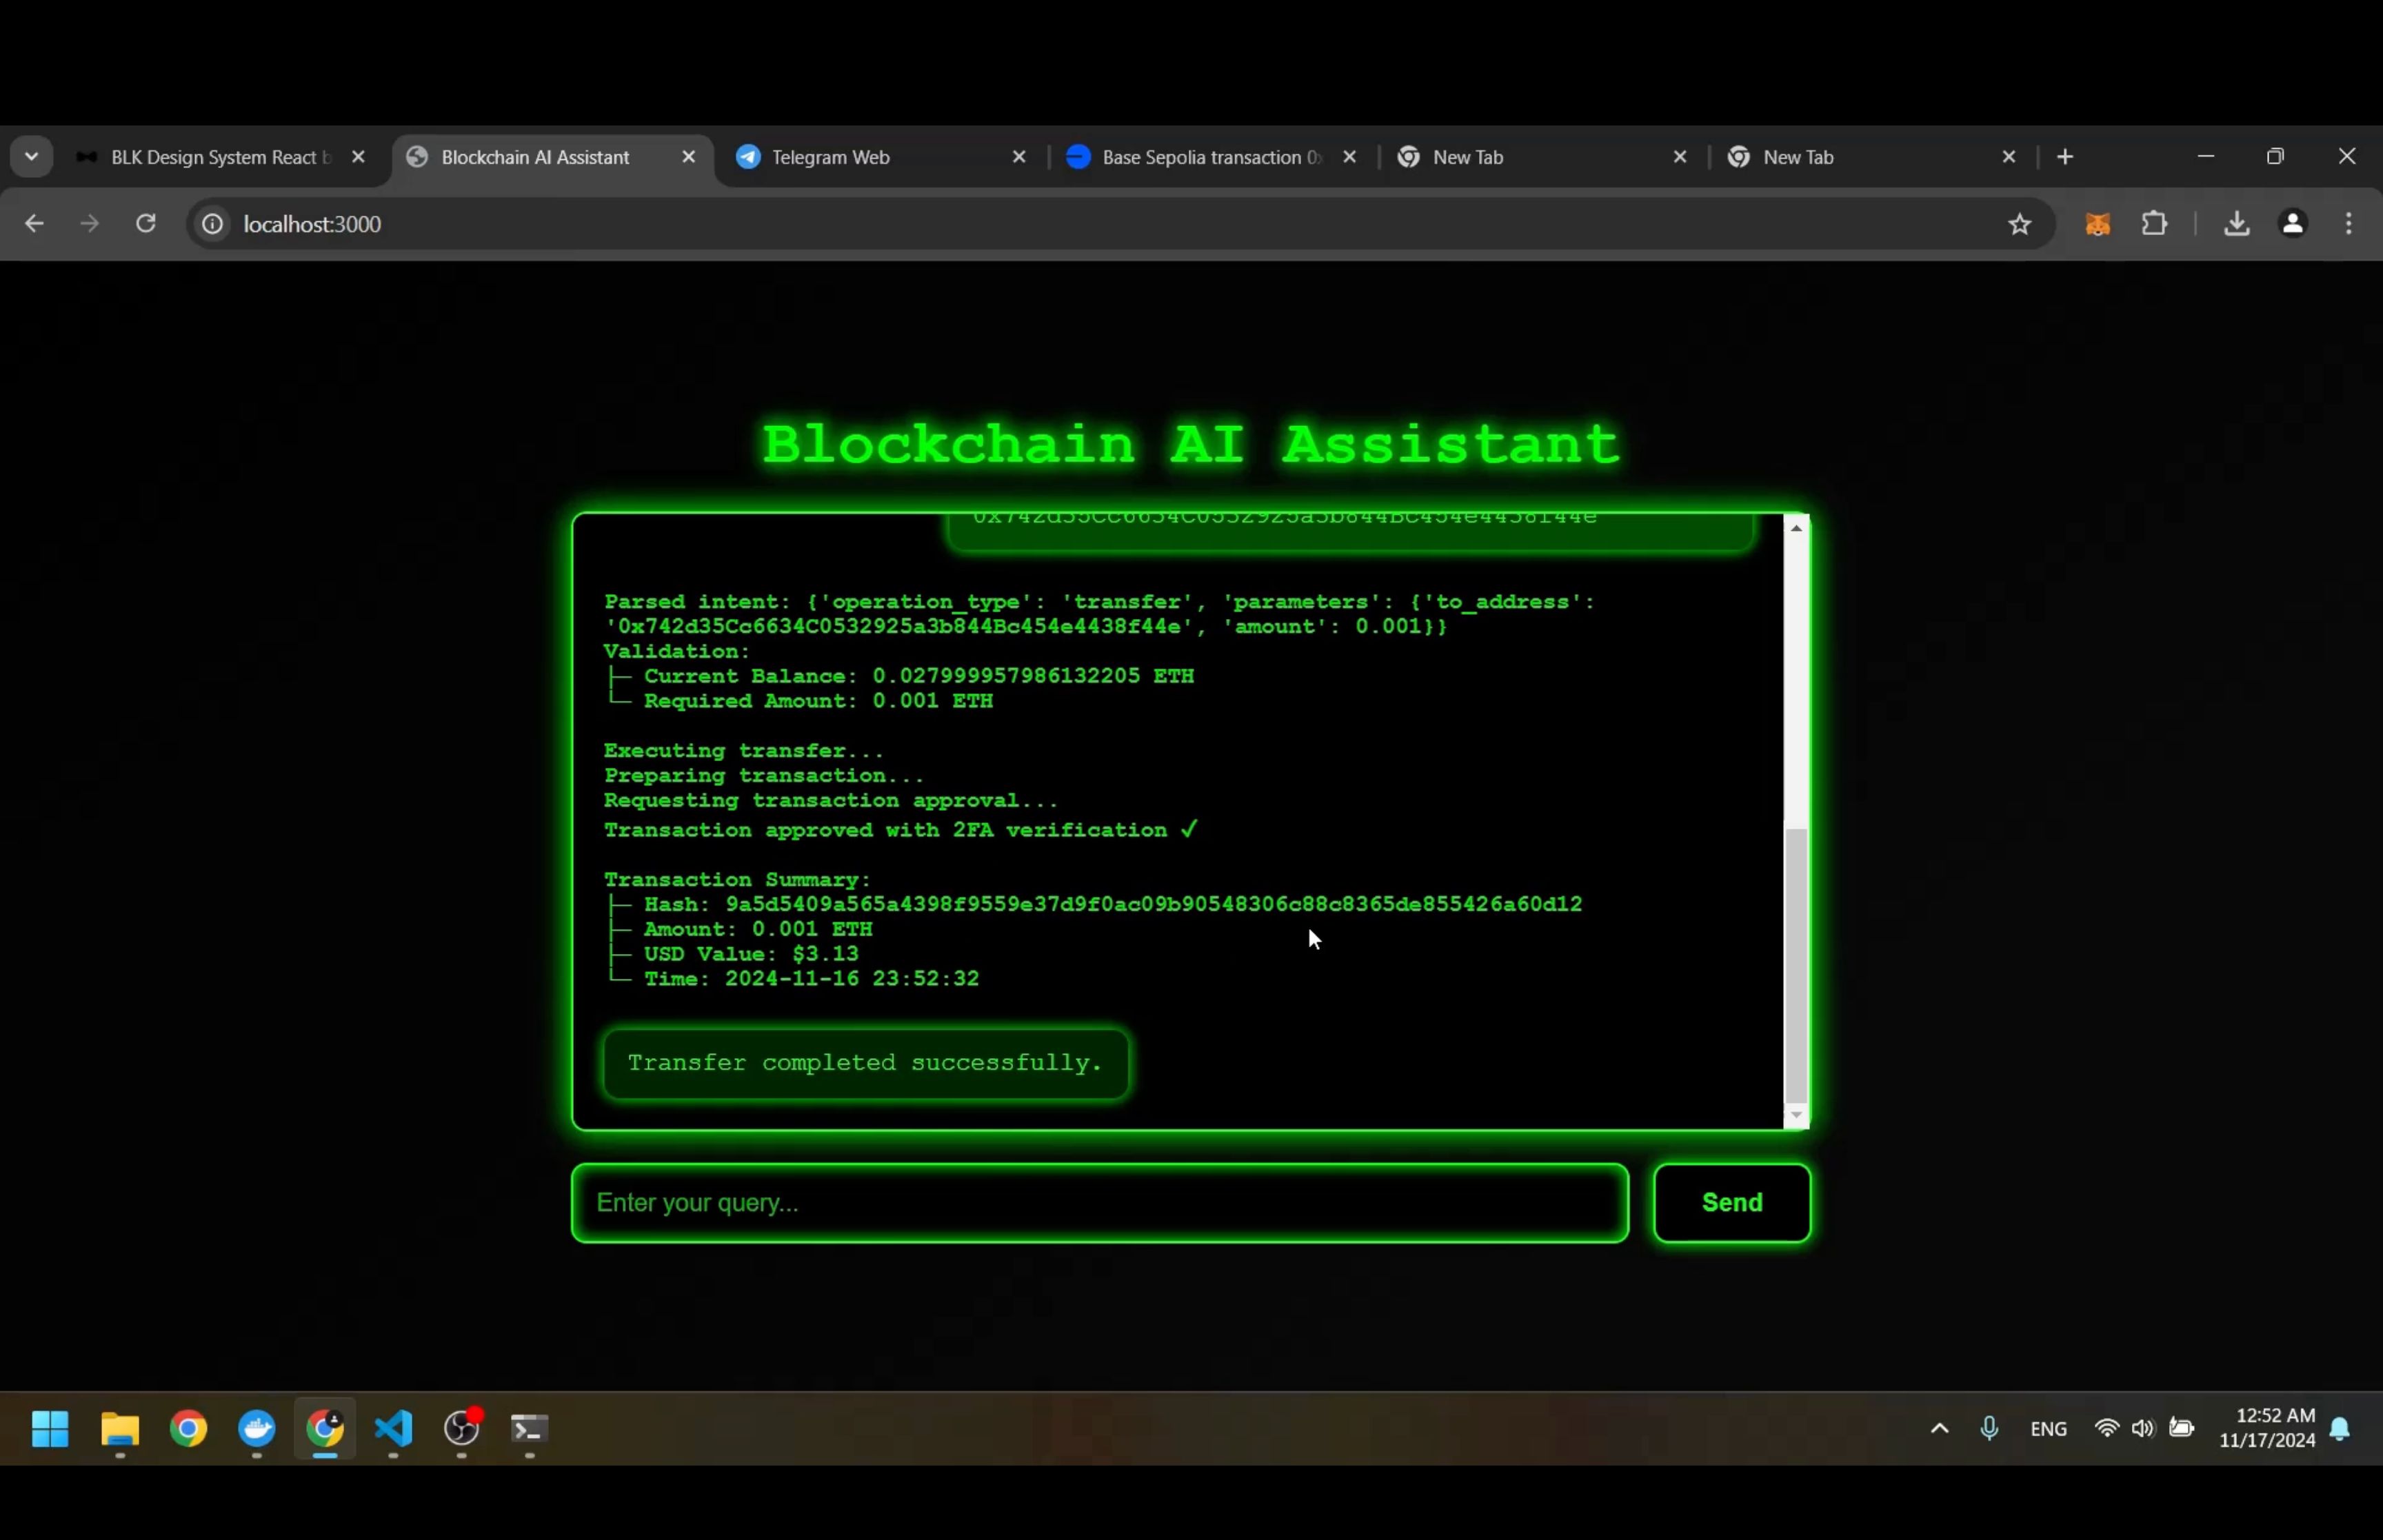
Task: Click the transaction Hash value
Action: point(1153,904)
